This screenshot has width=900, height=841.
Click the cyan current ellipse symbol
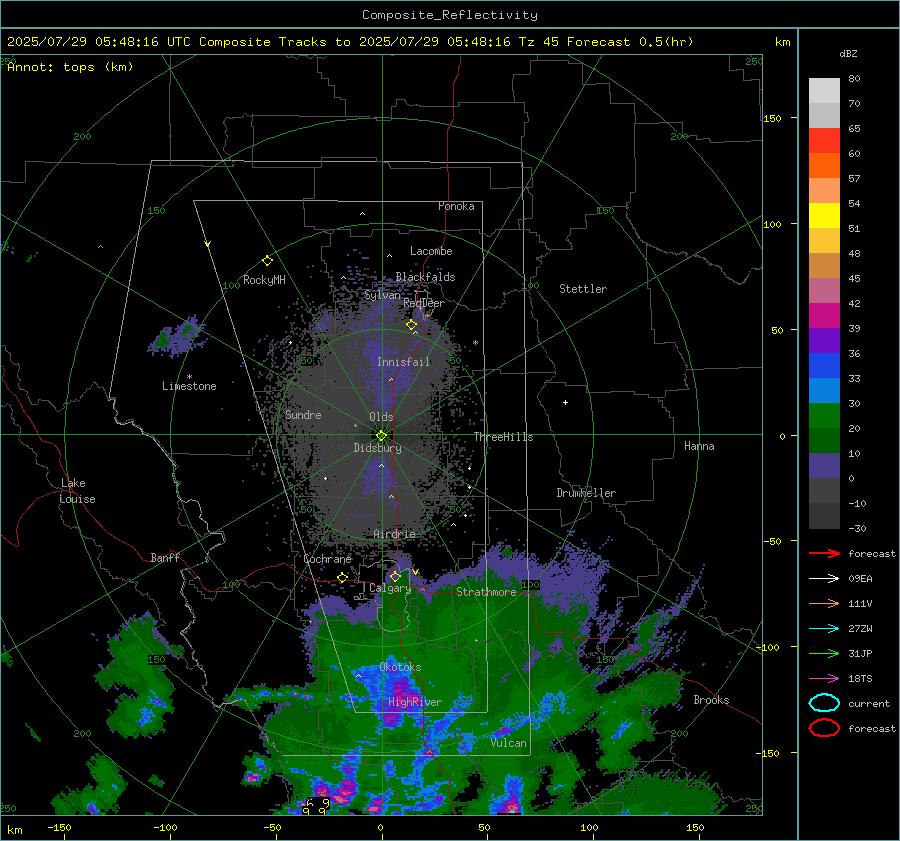coord(824,703)
